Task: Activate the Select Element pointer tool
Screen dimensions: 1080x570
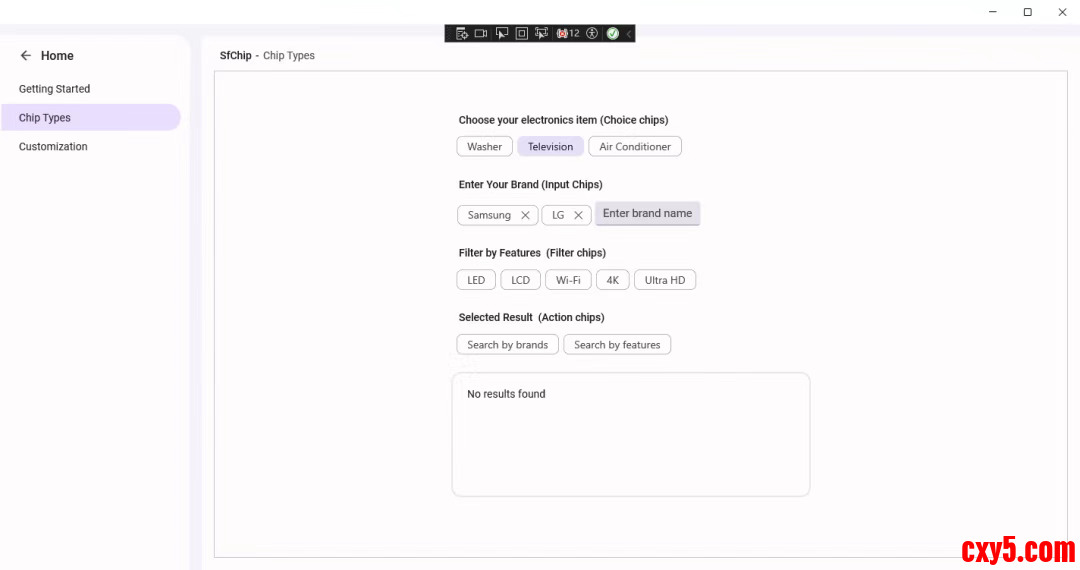Action: point(502,33)
